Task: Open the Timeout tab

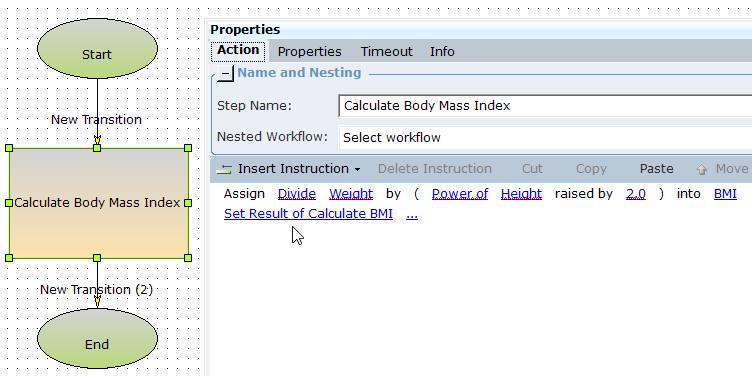Action: [x=387, y=51]
